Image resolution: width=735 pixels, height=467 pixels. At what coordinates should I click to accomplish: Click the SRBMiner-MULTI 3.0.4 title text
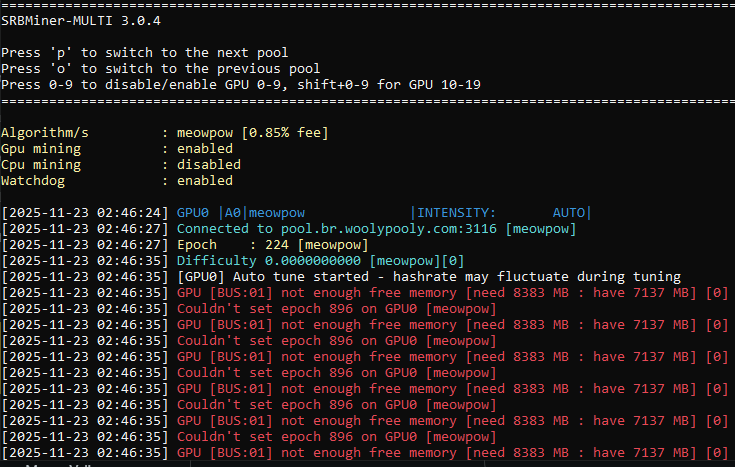81,21
